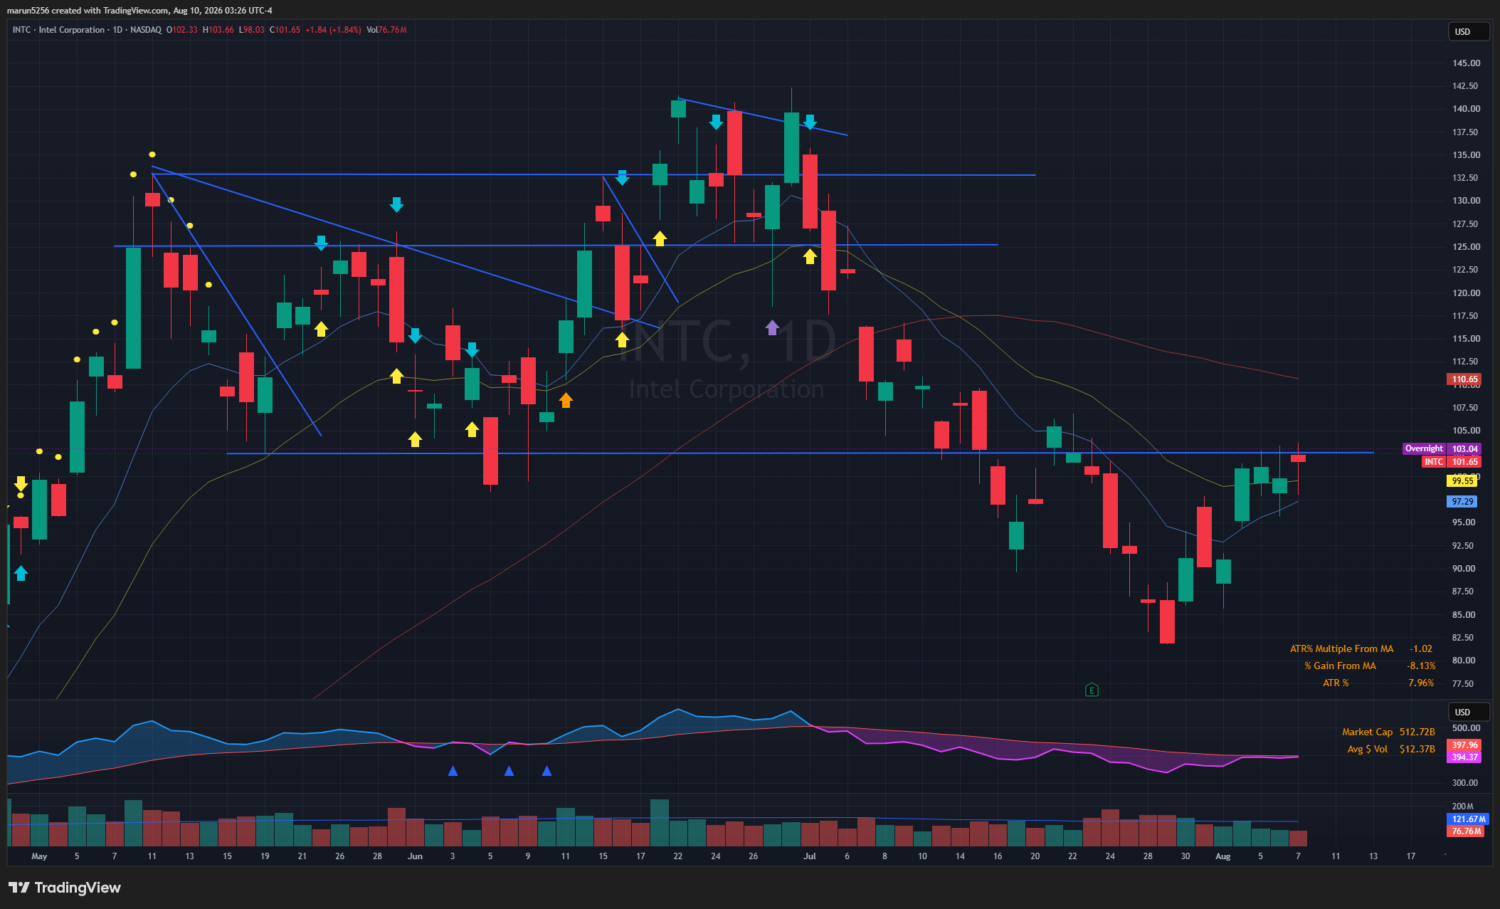Click the May label on the time axis
The height and width of the screenshot is (909, 1500).
[39, 856]
